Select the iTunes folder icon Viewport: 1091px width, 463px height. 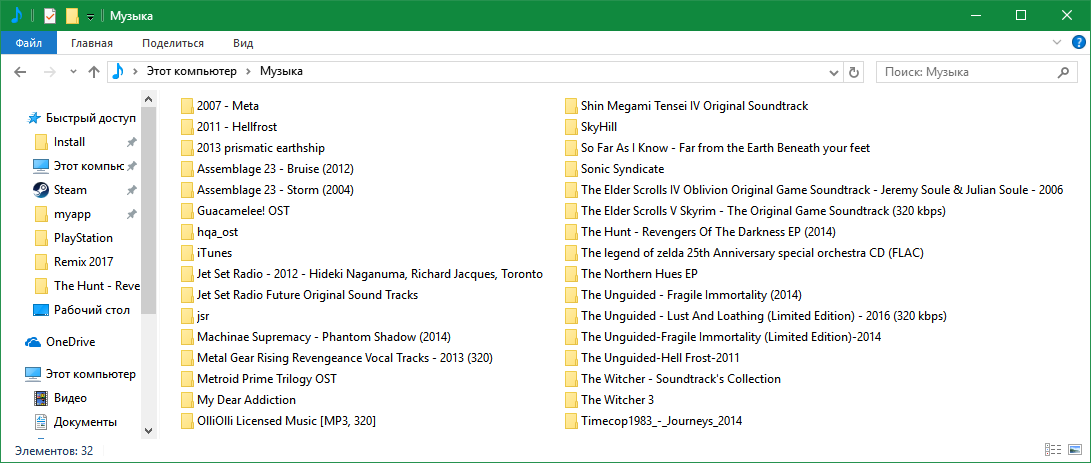(186, 253)
